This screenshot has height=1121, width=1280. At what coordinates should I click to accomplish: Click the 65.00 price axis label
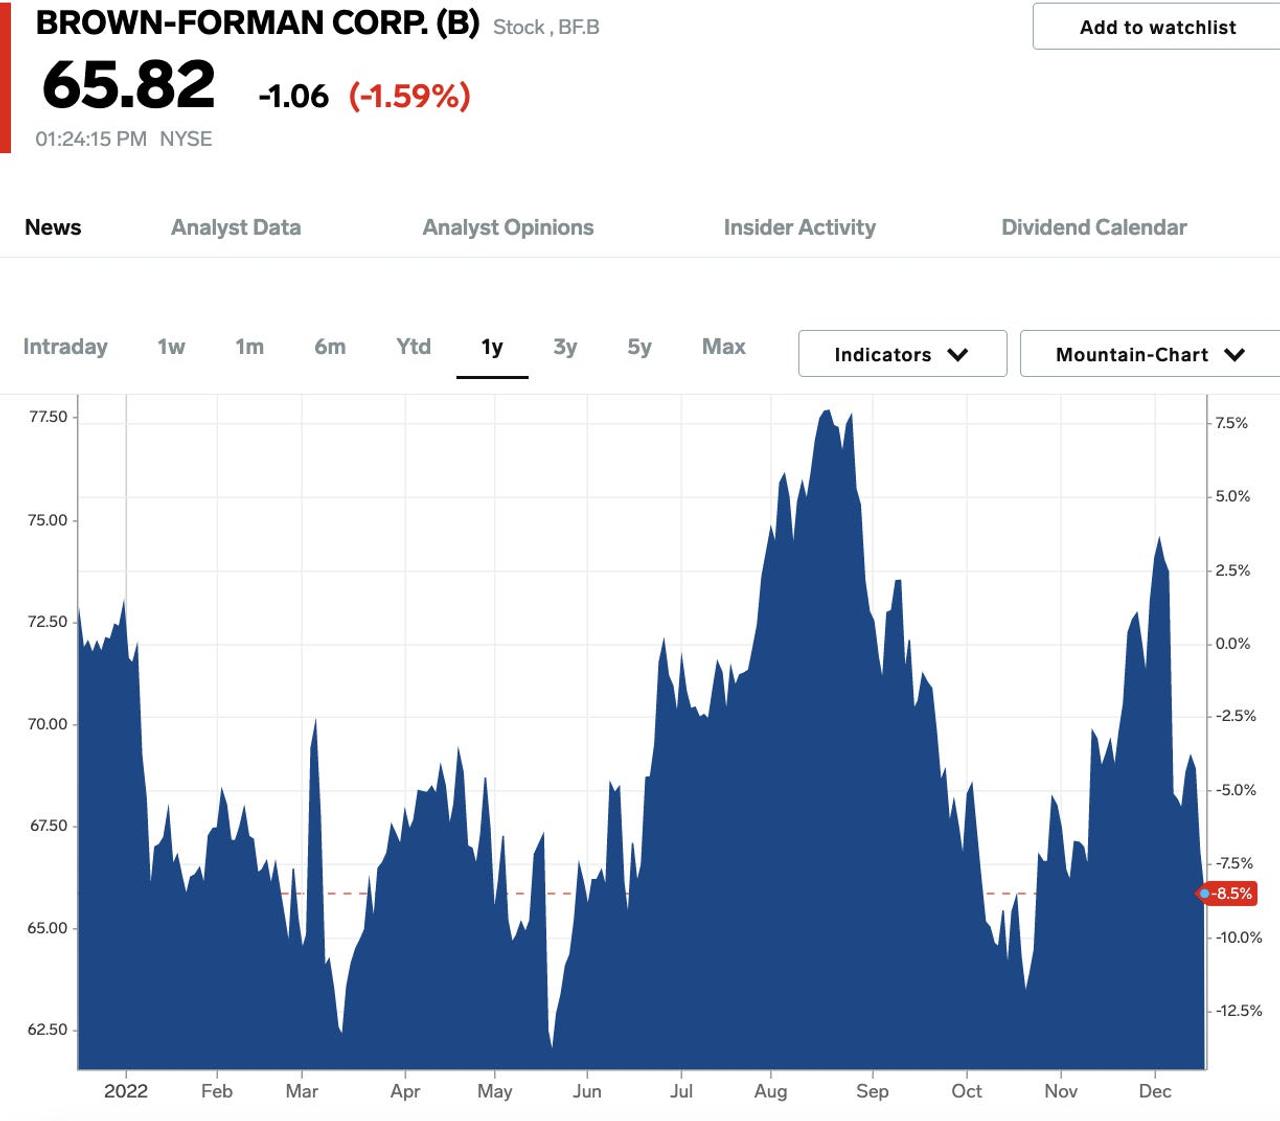pyautogui.click(x=48, y=928)
